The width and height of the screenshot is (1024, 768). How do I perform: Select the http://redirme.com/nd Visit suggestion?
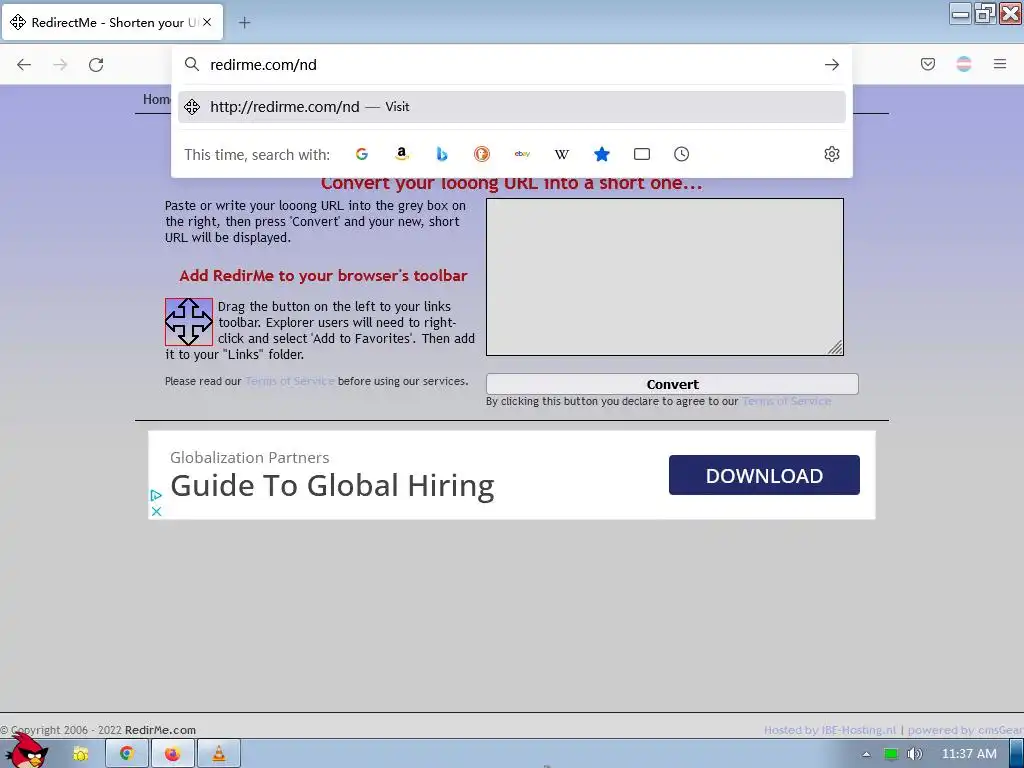[x=511, y=107]
